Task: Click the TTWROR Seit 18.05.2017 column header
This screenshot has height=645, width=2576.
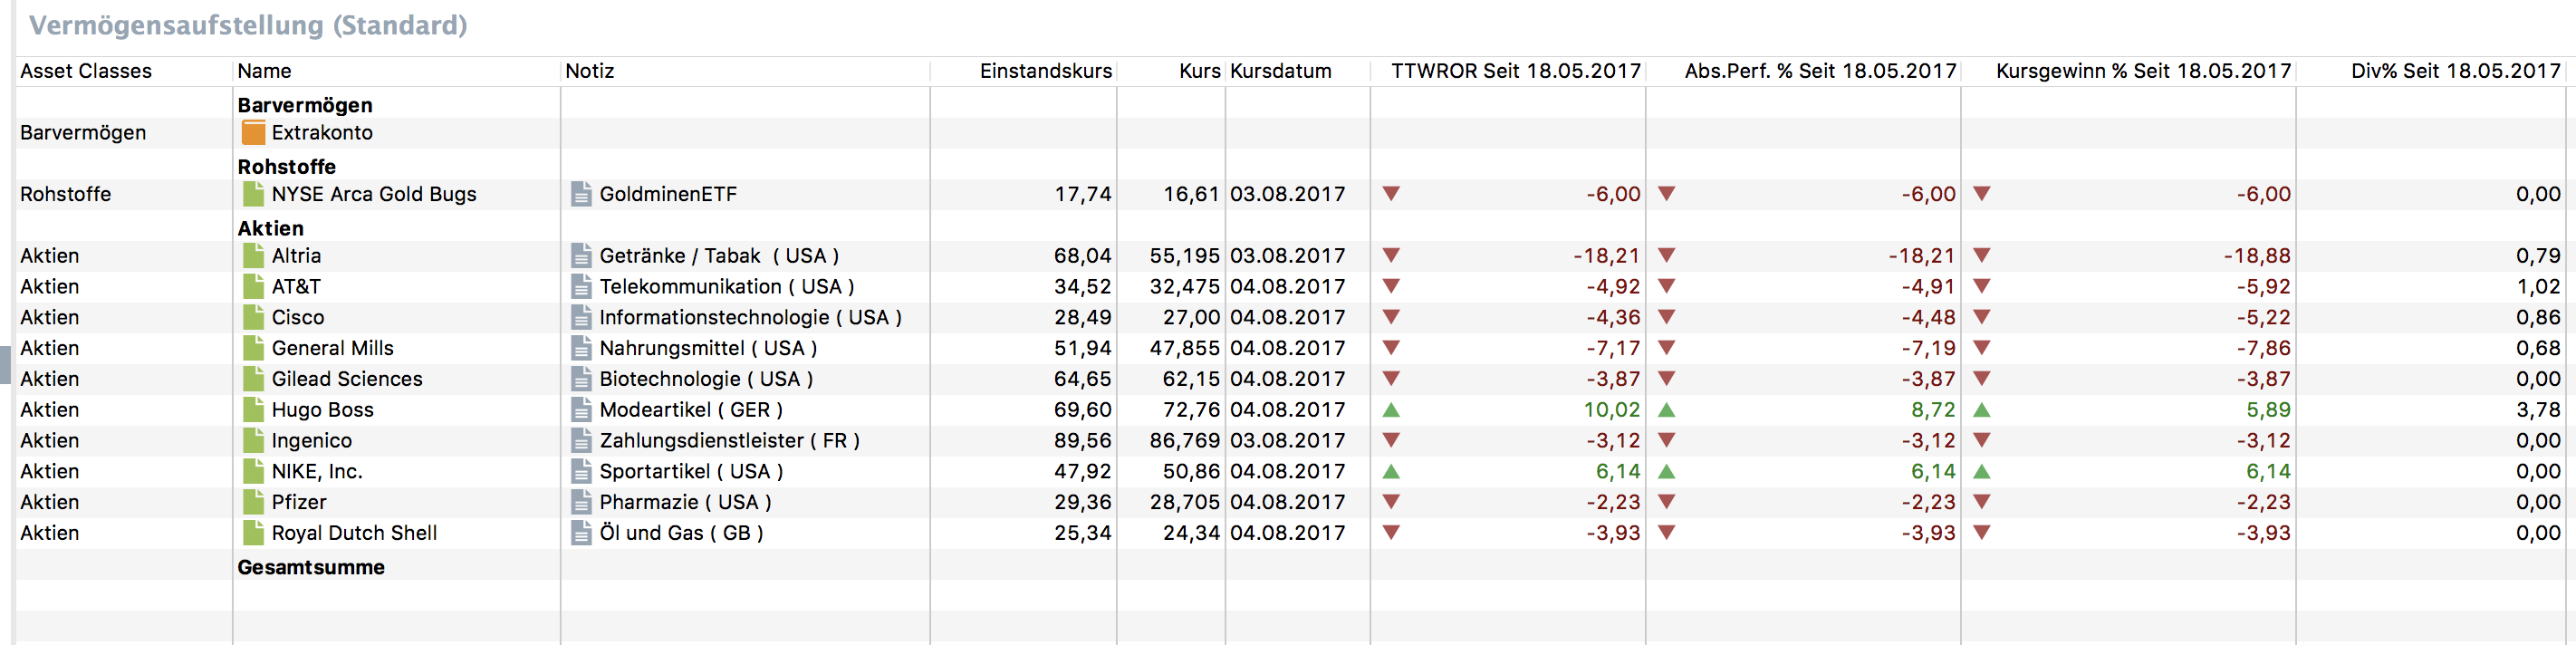Action: [1515, 71]
